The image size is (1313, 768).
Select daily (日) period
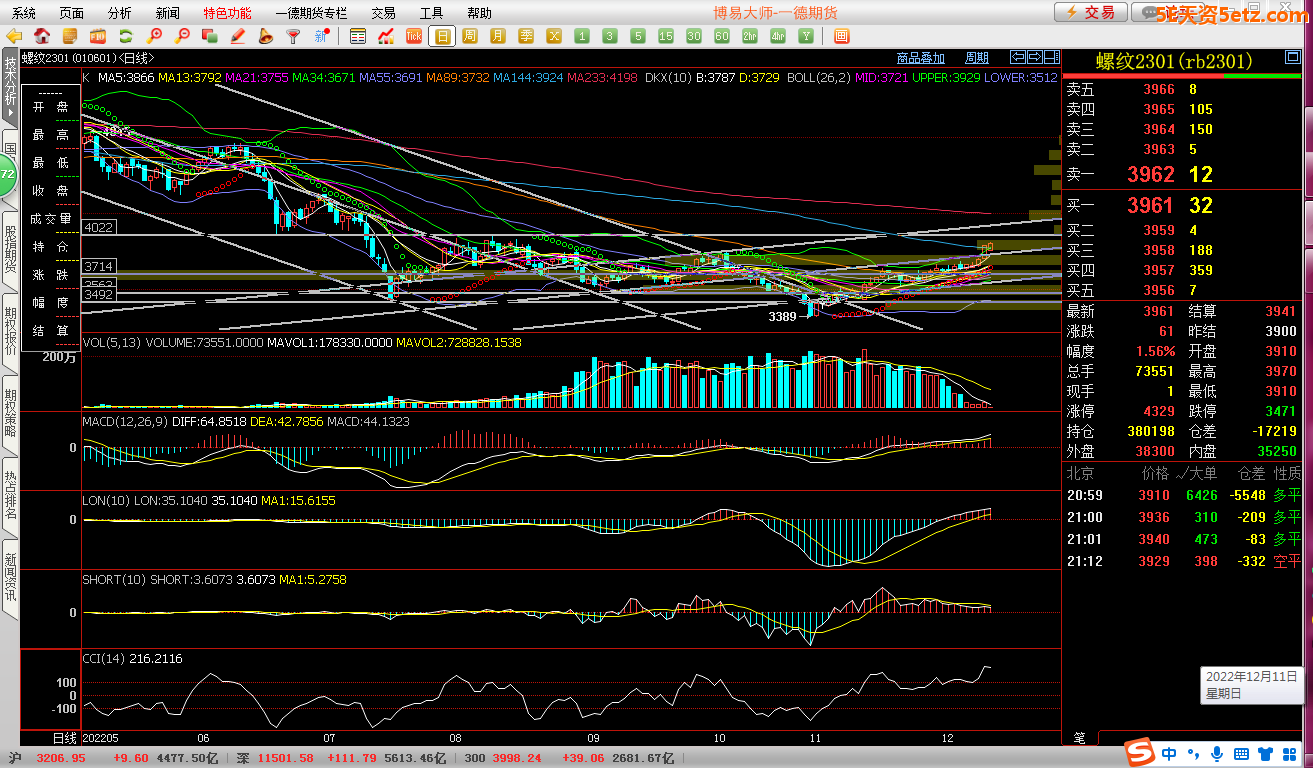[x=443, y=36]
